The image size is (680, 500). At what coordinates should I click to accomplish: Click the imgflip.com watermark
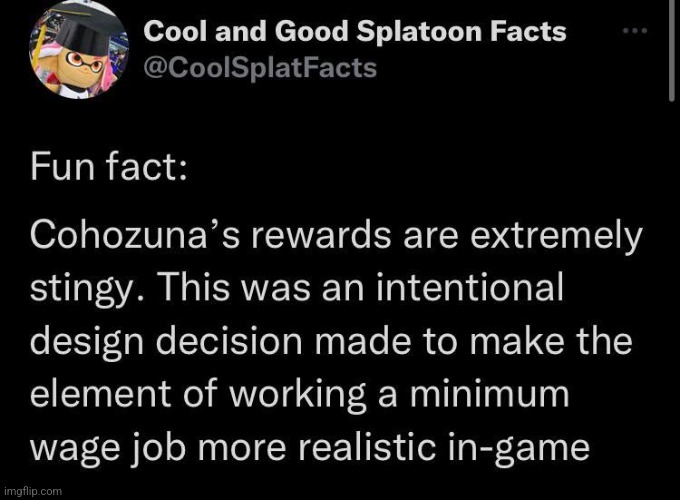click(33, 491)
